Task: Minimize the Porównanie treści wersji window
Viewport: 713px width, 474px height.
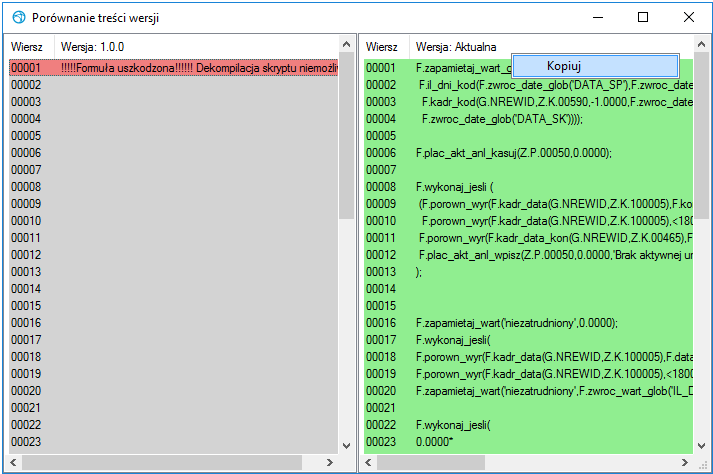Action: pos(598,17)
